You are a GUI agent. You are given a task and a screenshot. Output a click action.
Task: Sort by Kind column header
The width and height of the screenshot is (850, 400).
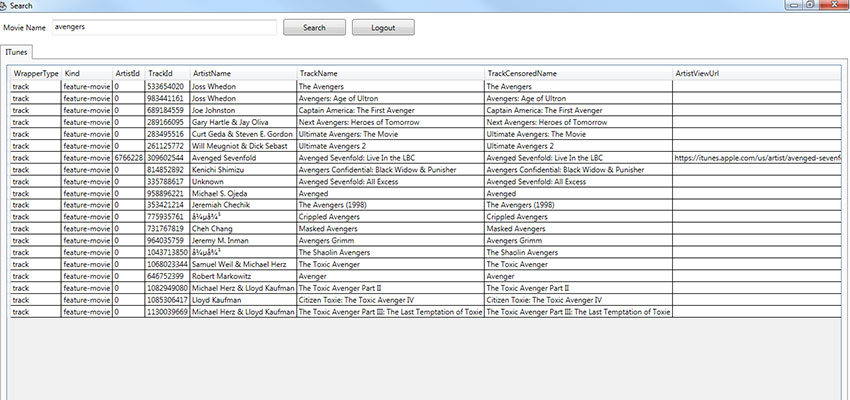pyautogui.click(x=87, y=73)
